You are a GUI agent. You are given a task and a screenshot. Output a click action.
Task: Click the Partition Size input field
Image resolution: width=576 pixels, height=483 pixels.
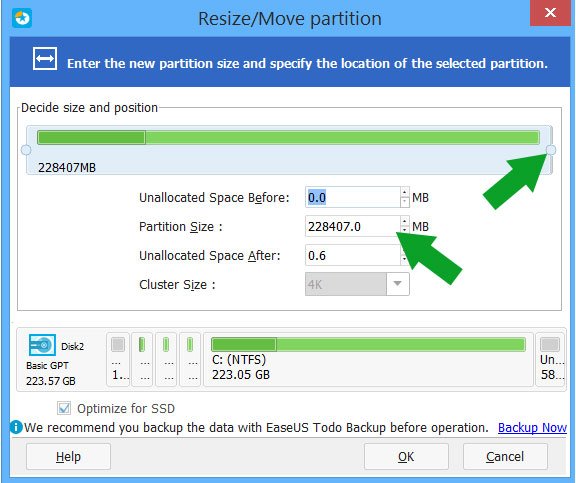[353, 226]
